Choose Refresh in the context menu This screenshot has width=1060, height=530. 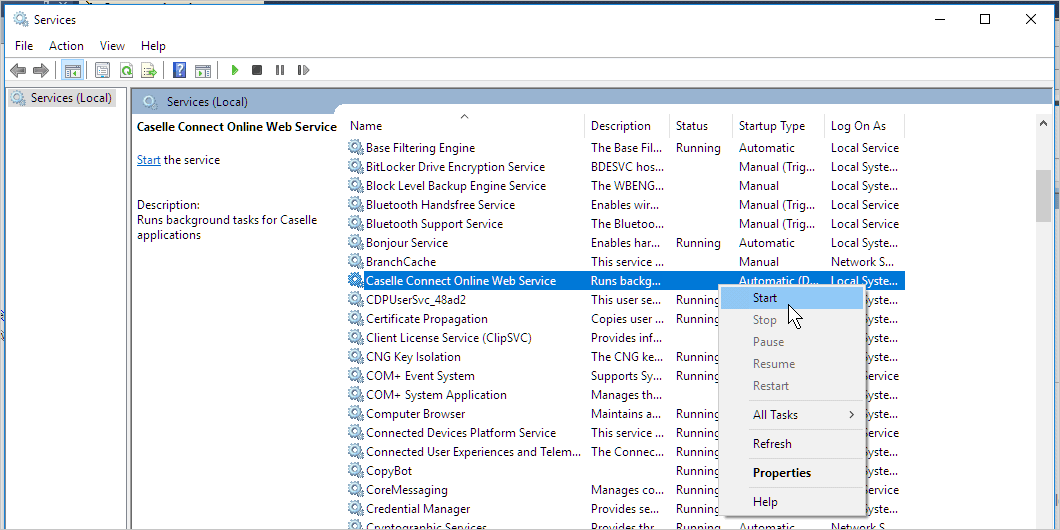(x=792, y=443)
